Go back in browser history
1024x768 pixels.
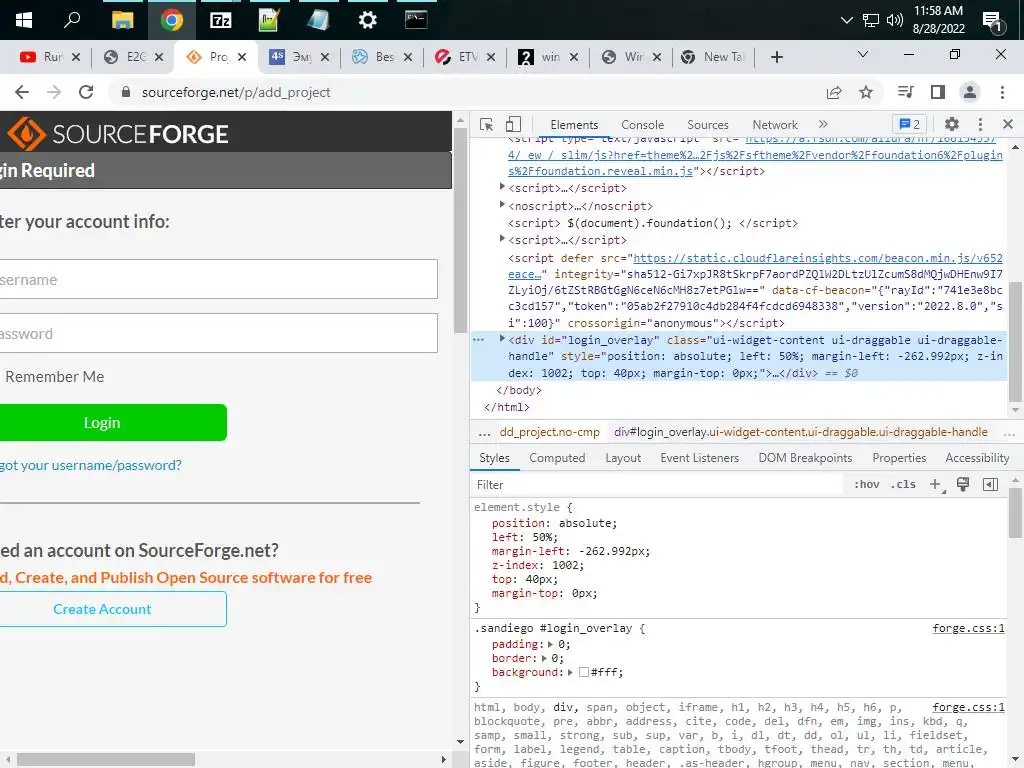(22, 92)
